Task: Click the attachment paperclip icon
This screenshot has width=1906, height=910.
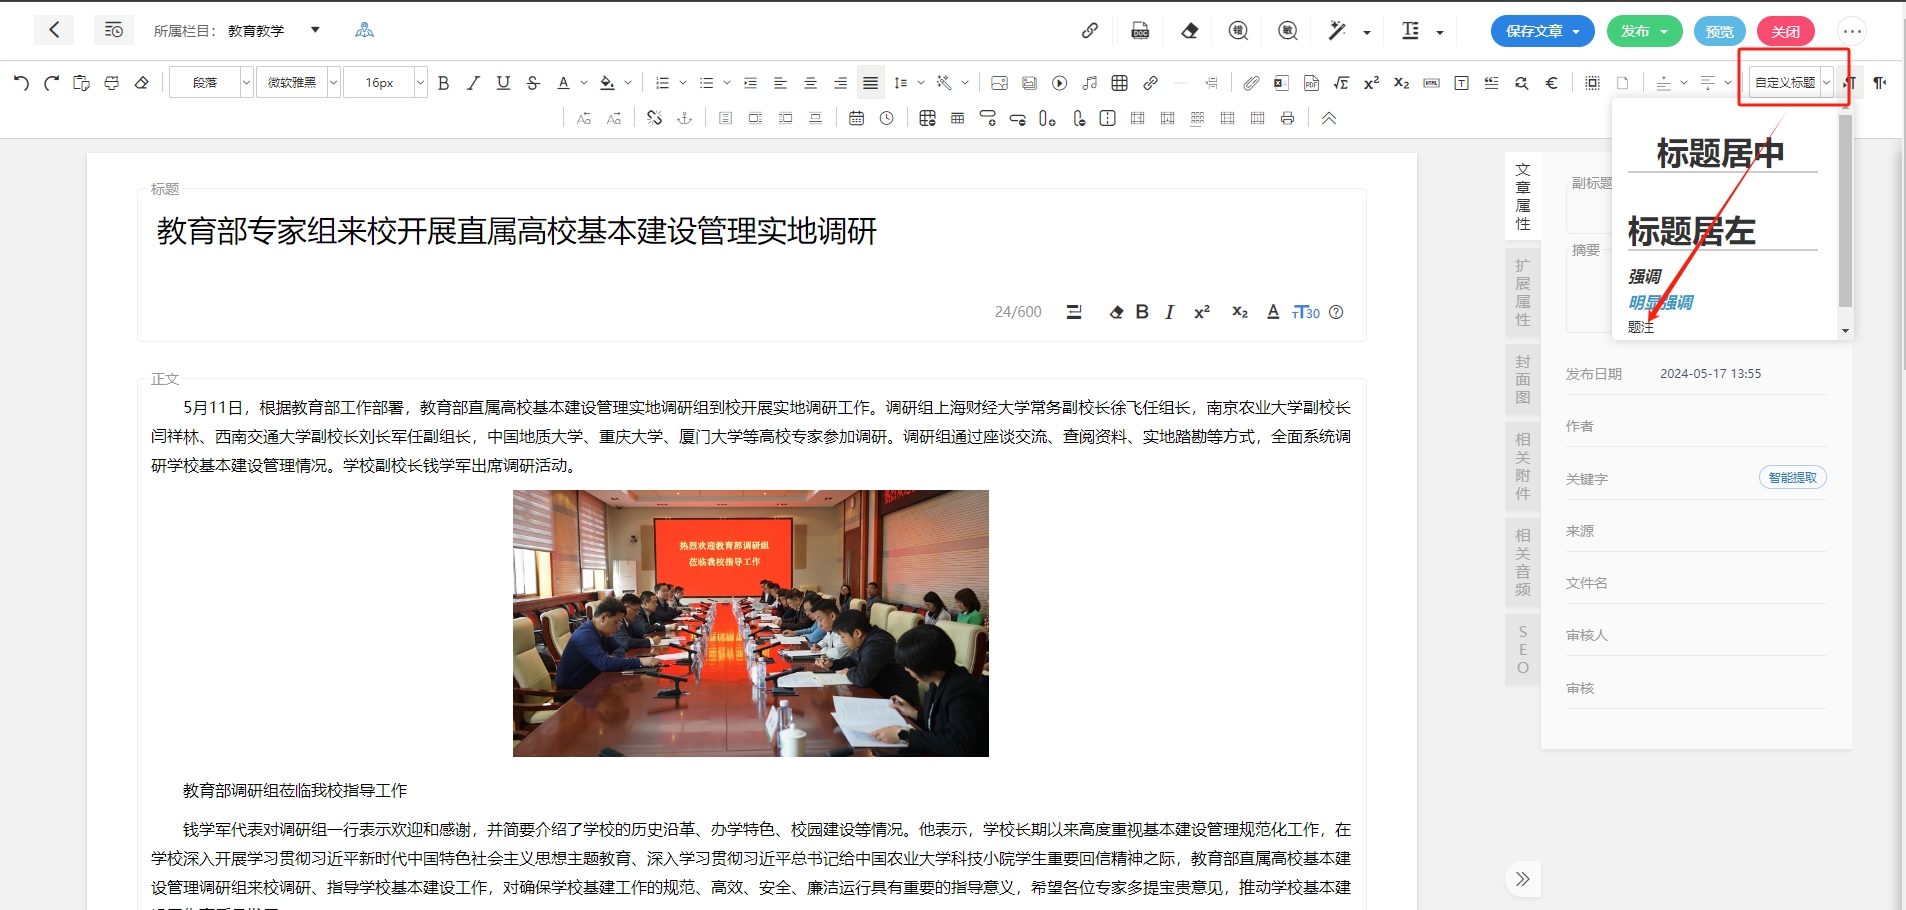Action: pyautogui.click(x=1250, y=83)
